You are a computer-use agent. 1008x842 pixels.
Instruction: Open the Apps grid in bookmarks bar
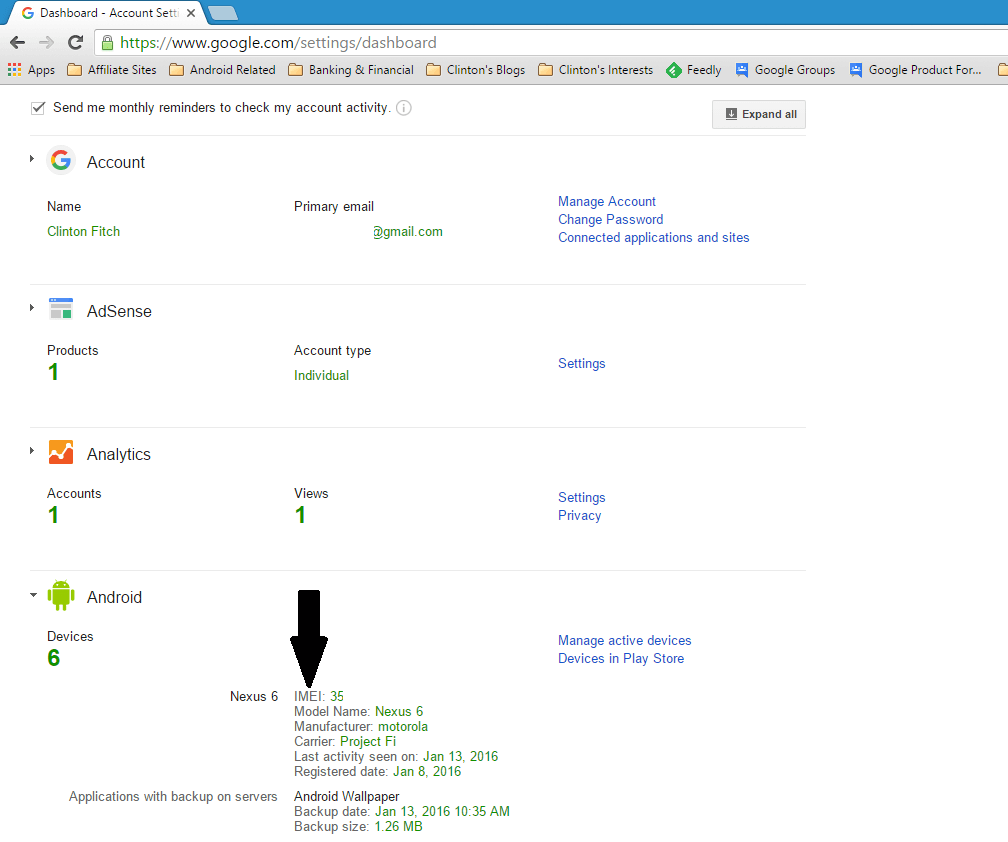tap(32, 69)
